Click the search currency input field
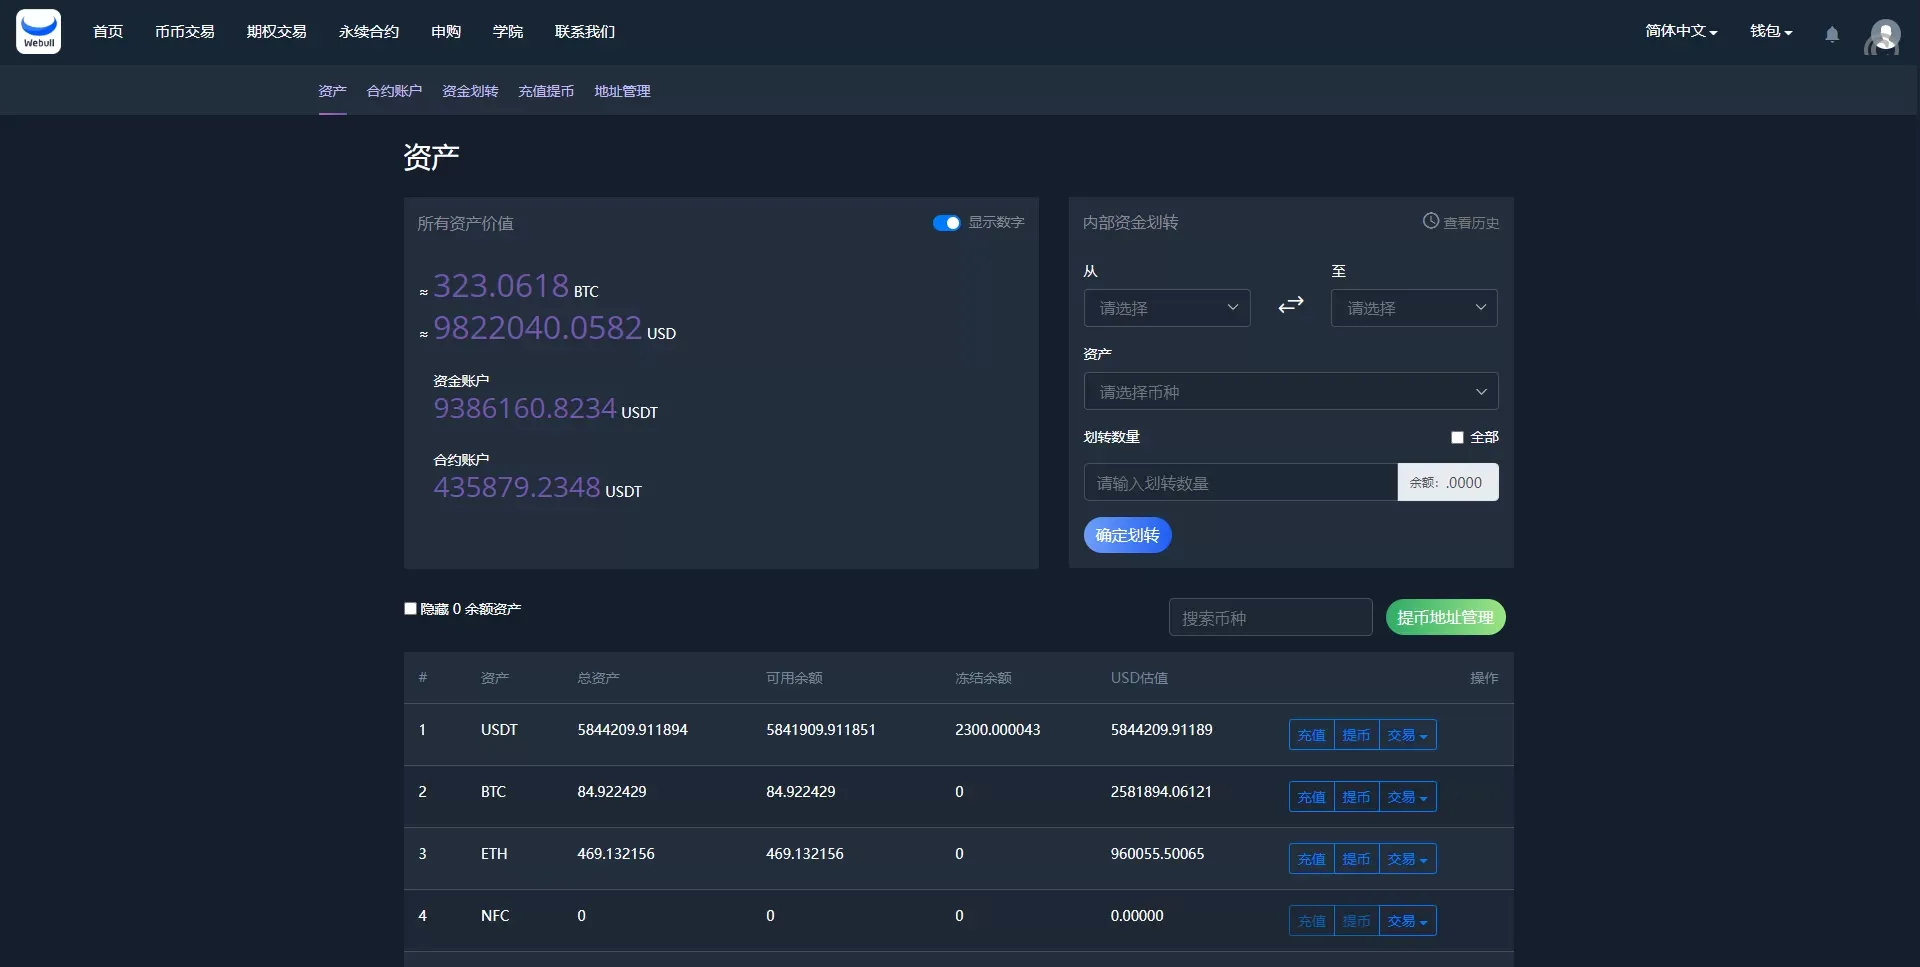Viewport: 1920px width, 967px height. click(x=1270, y=618)
